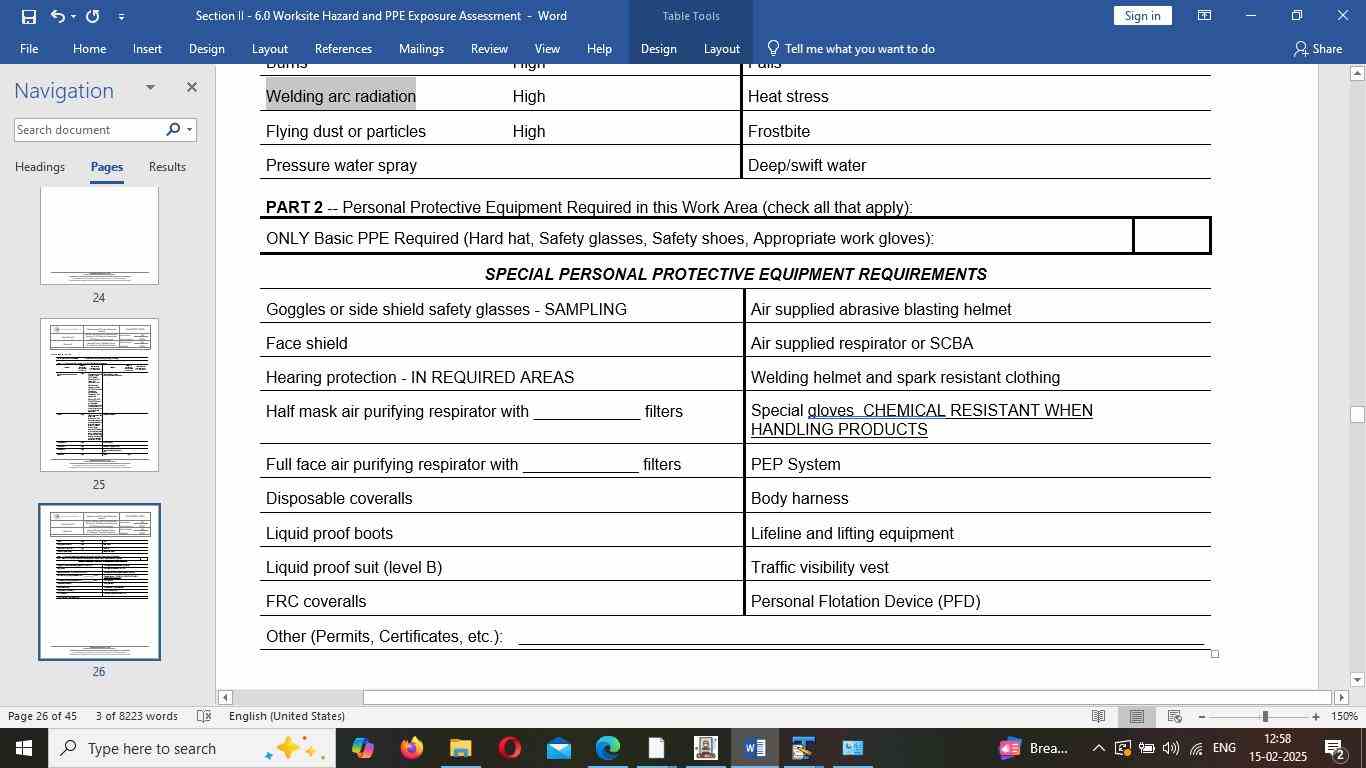Open Customize Quick Access Toolbar dropdown
The height and width of the screenshot is (768, 1366).
click(121, 16)
